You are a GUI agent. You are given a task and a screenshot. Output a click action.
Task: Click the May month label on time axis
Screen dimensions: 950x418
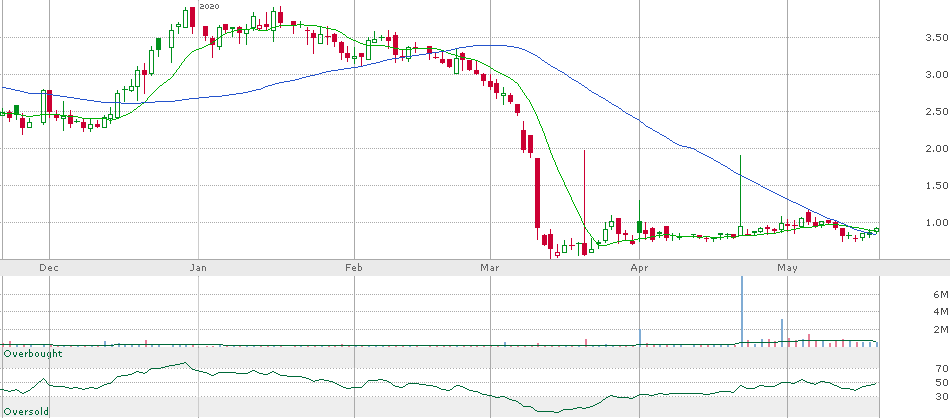pyautogui.click(x=787, y=267)
